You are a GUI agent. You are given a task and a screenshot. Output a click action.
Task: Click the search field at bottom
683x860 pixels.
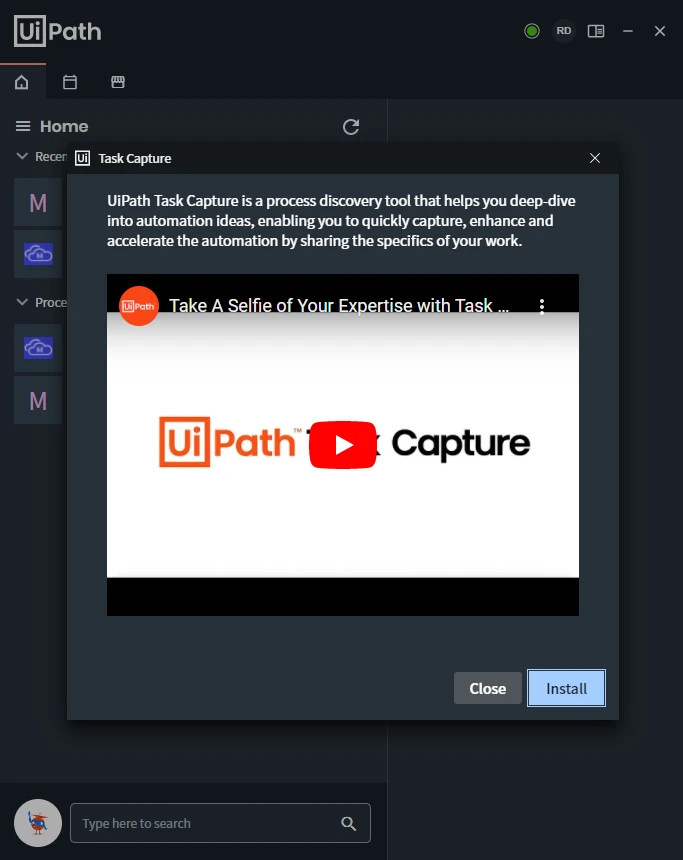[220, 823]
